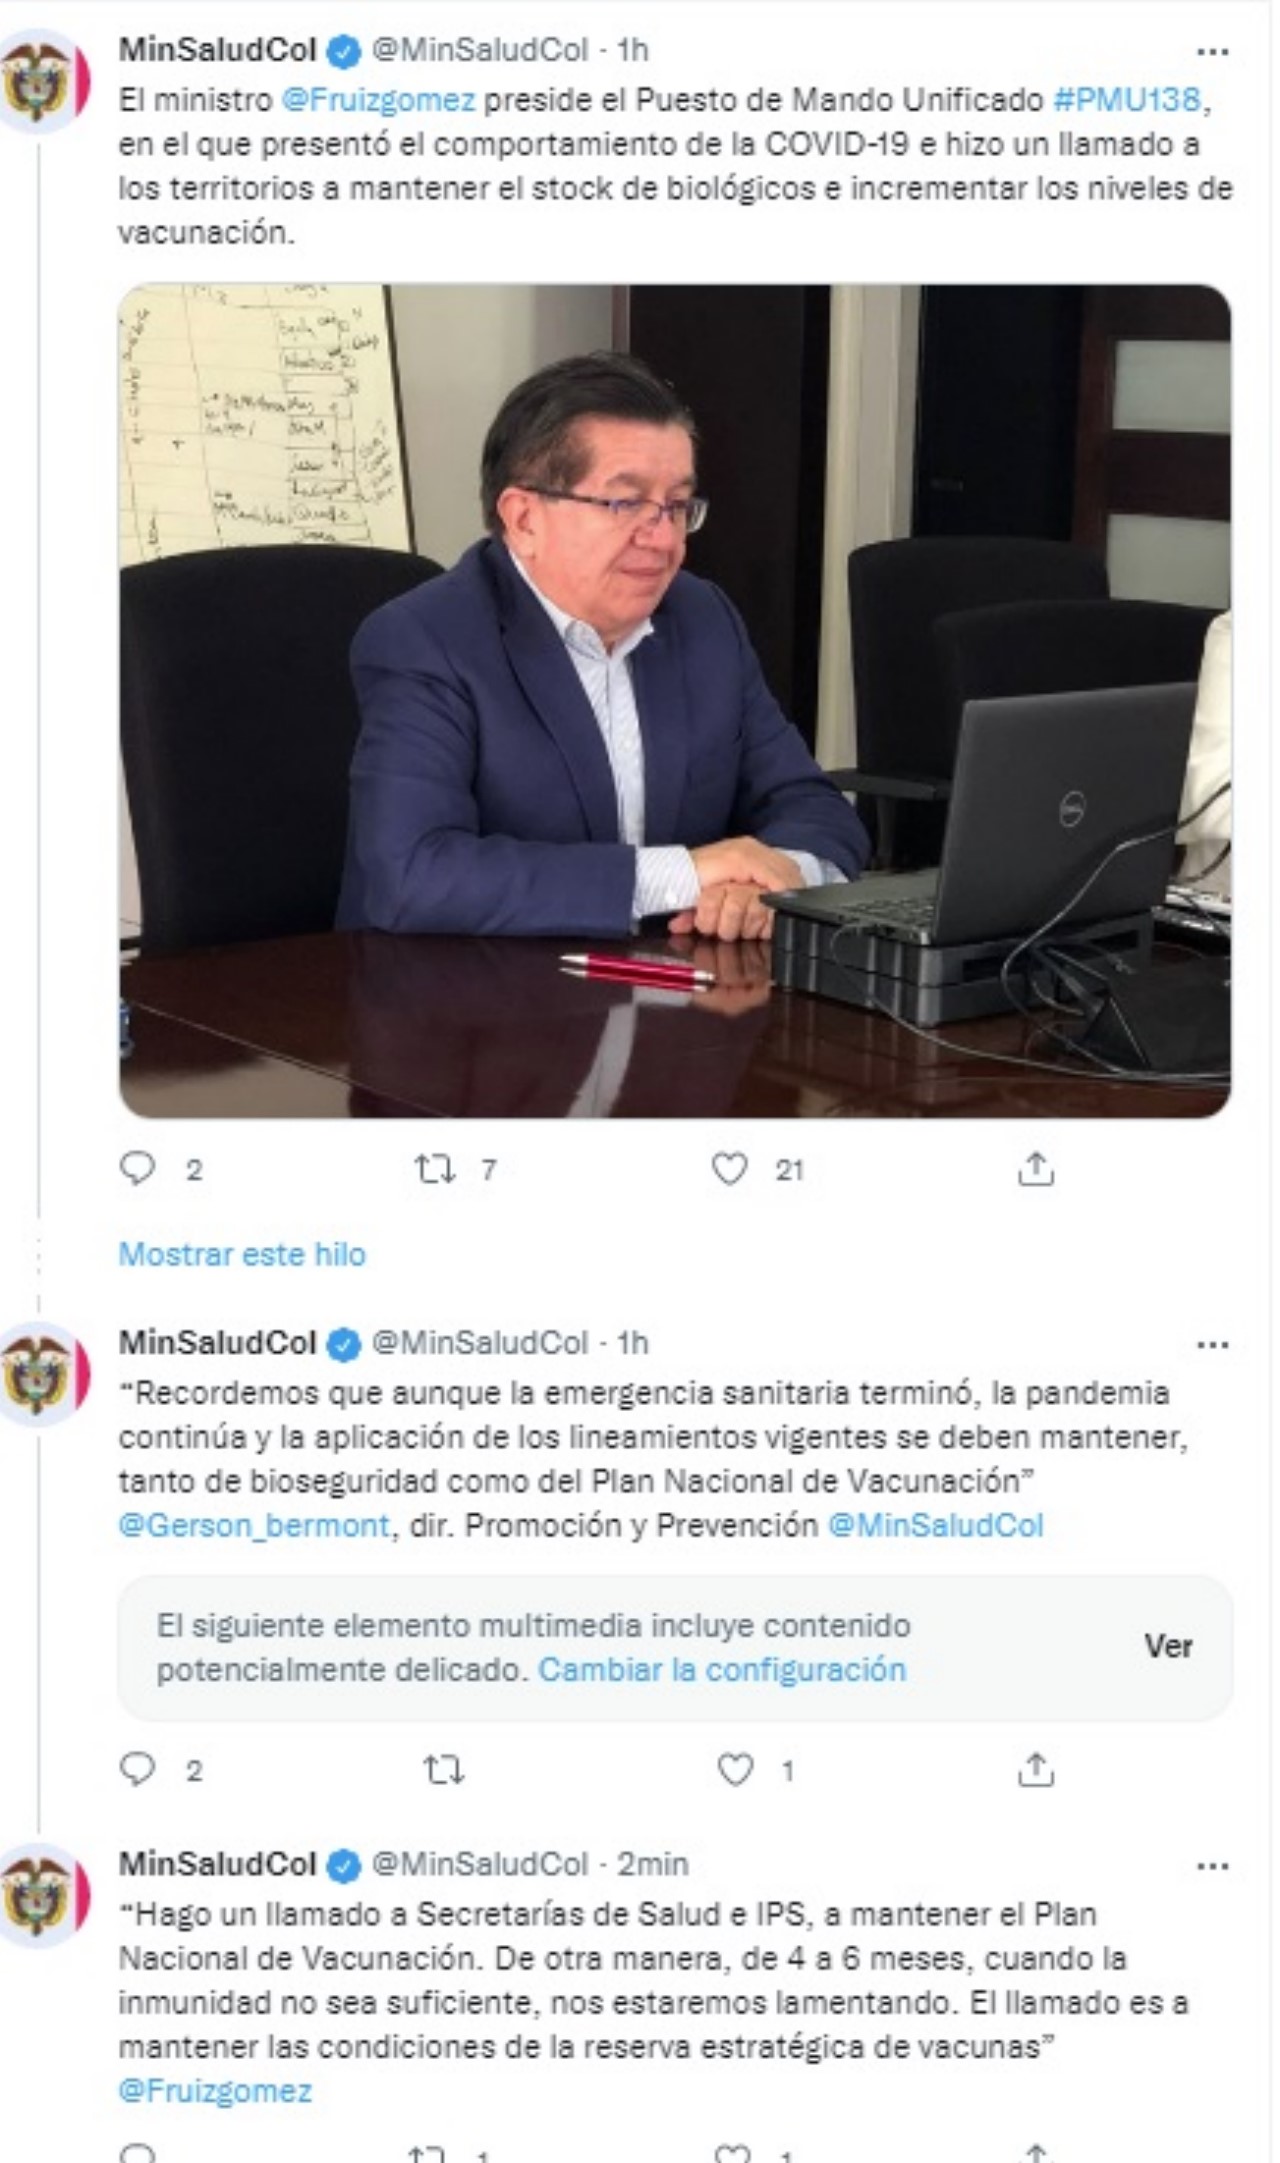Retweet the emergencia sanitaria tweet
1280x2163 pixels.
444,1771
